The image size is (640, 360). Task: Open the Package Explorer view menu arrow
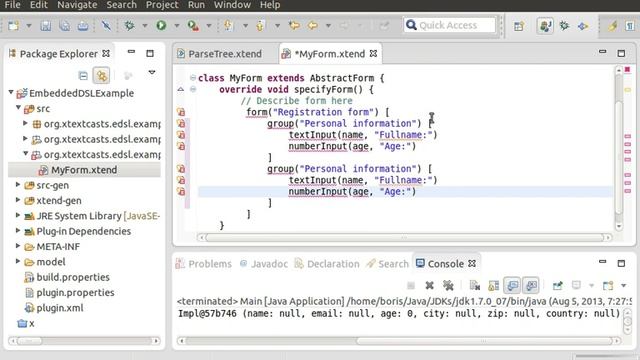click(152, 73)
